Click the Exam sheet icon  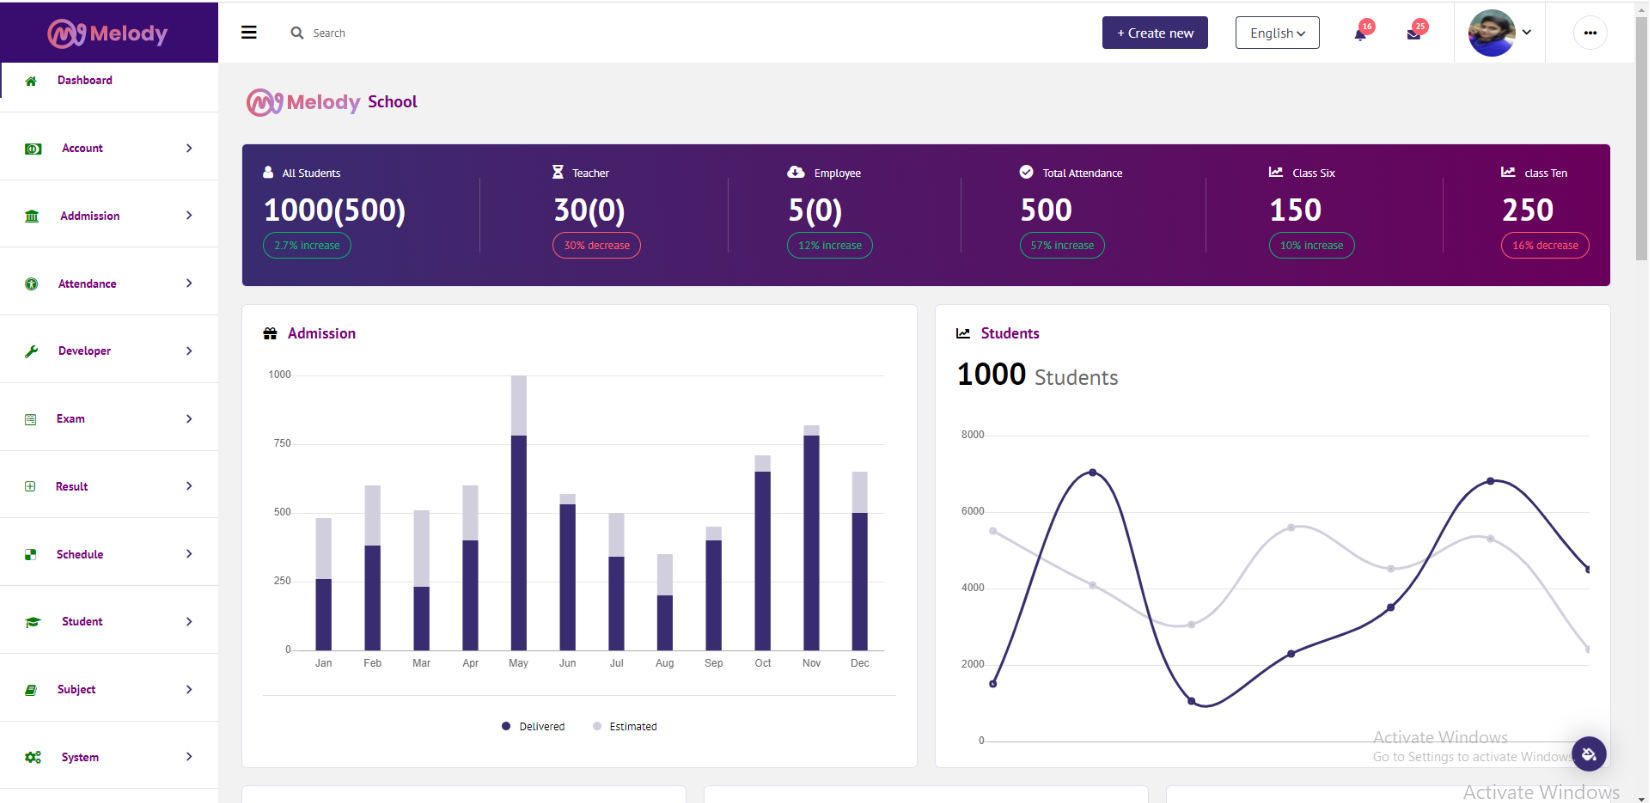coord(30,419)
